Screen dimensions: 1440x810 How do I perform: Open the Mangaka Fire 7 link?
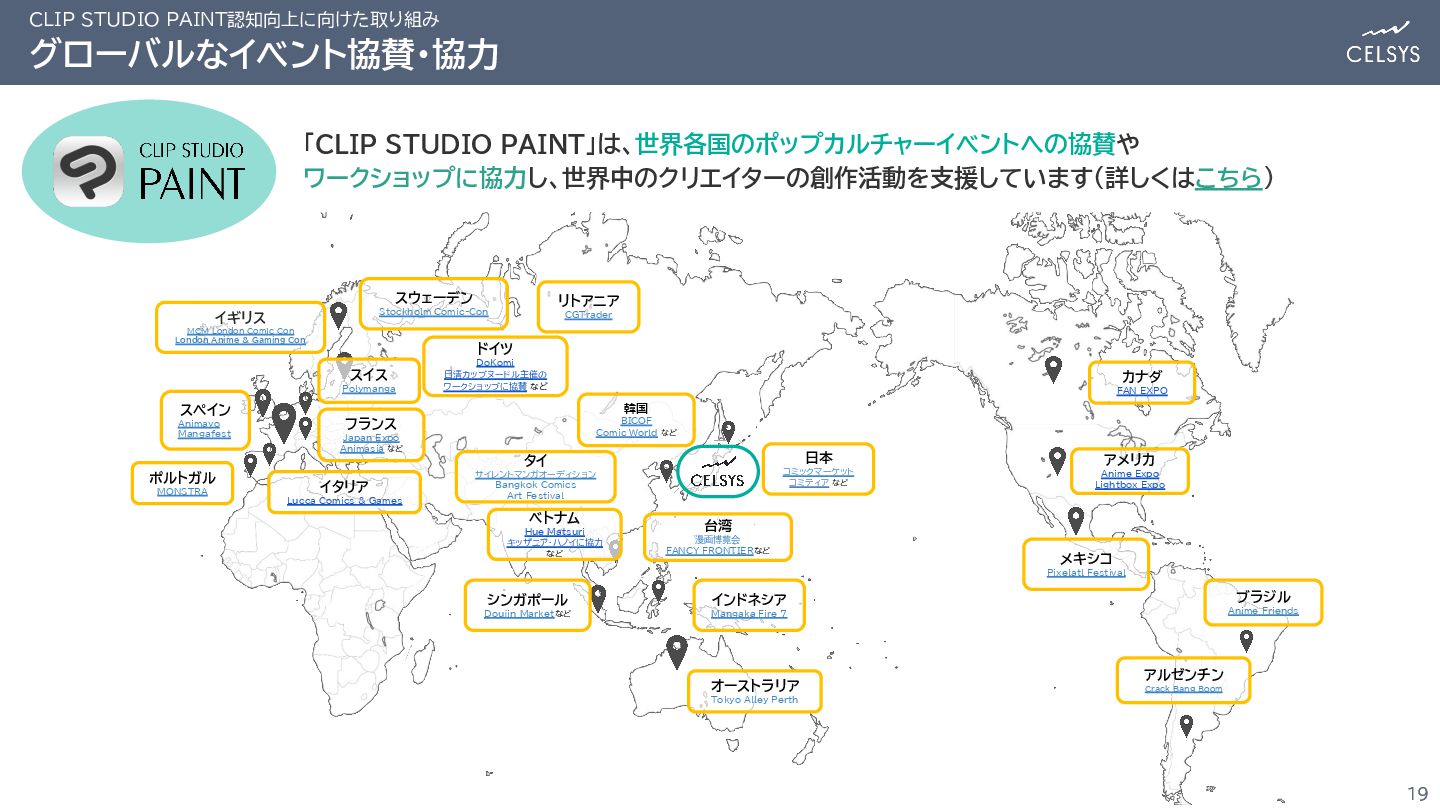(x=749, y=614)
